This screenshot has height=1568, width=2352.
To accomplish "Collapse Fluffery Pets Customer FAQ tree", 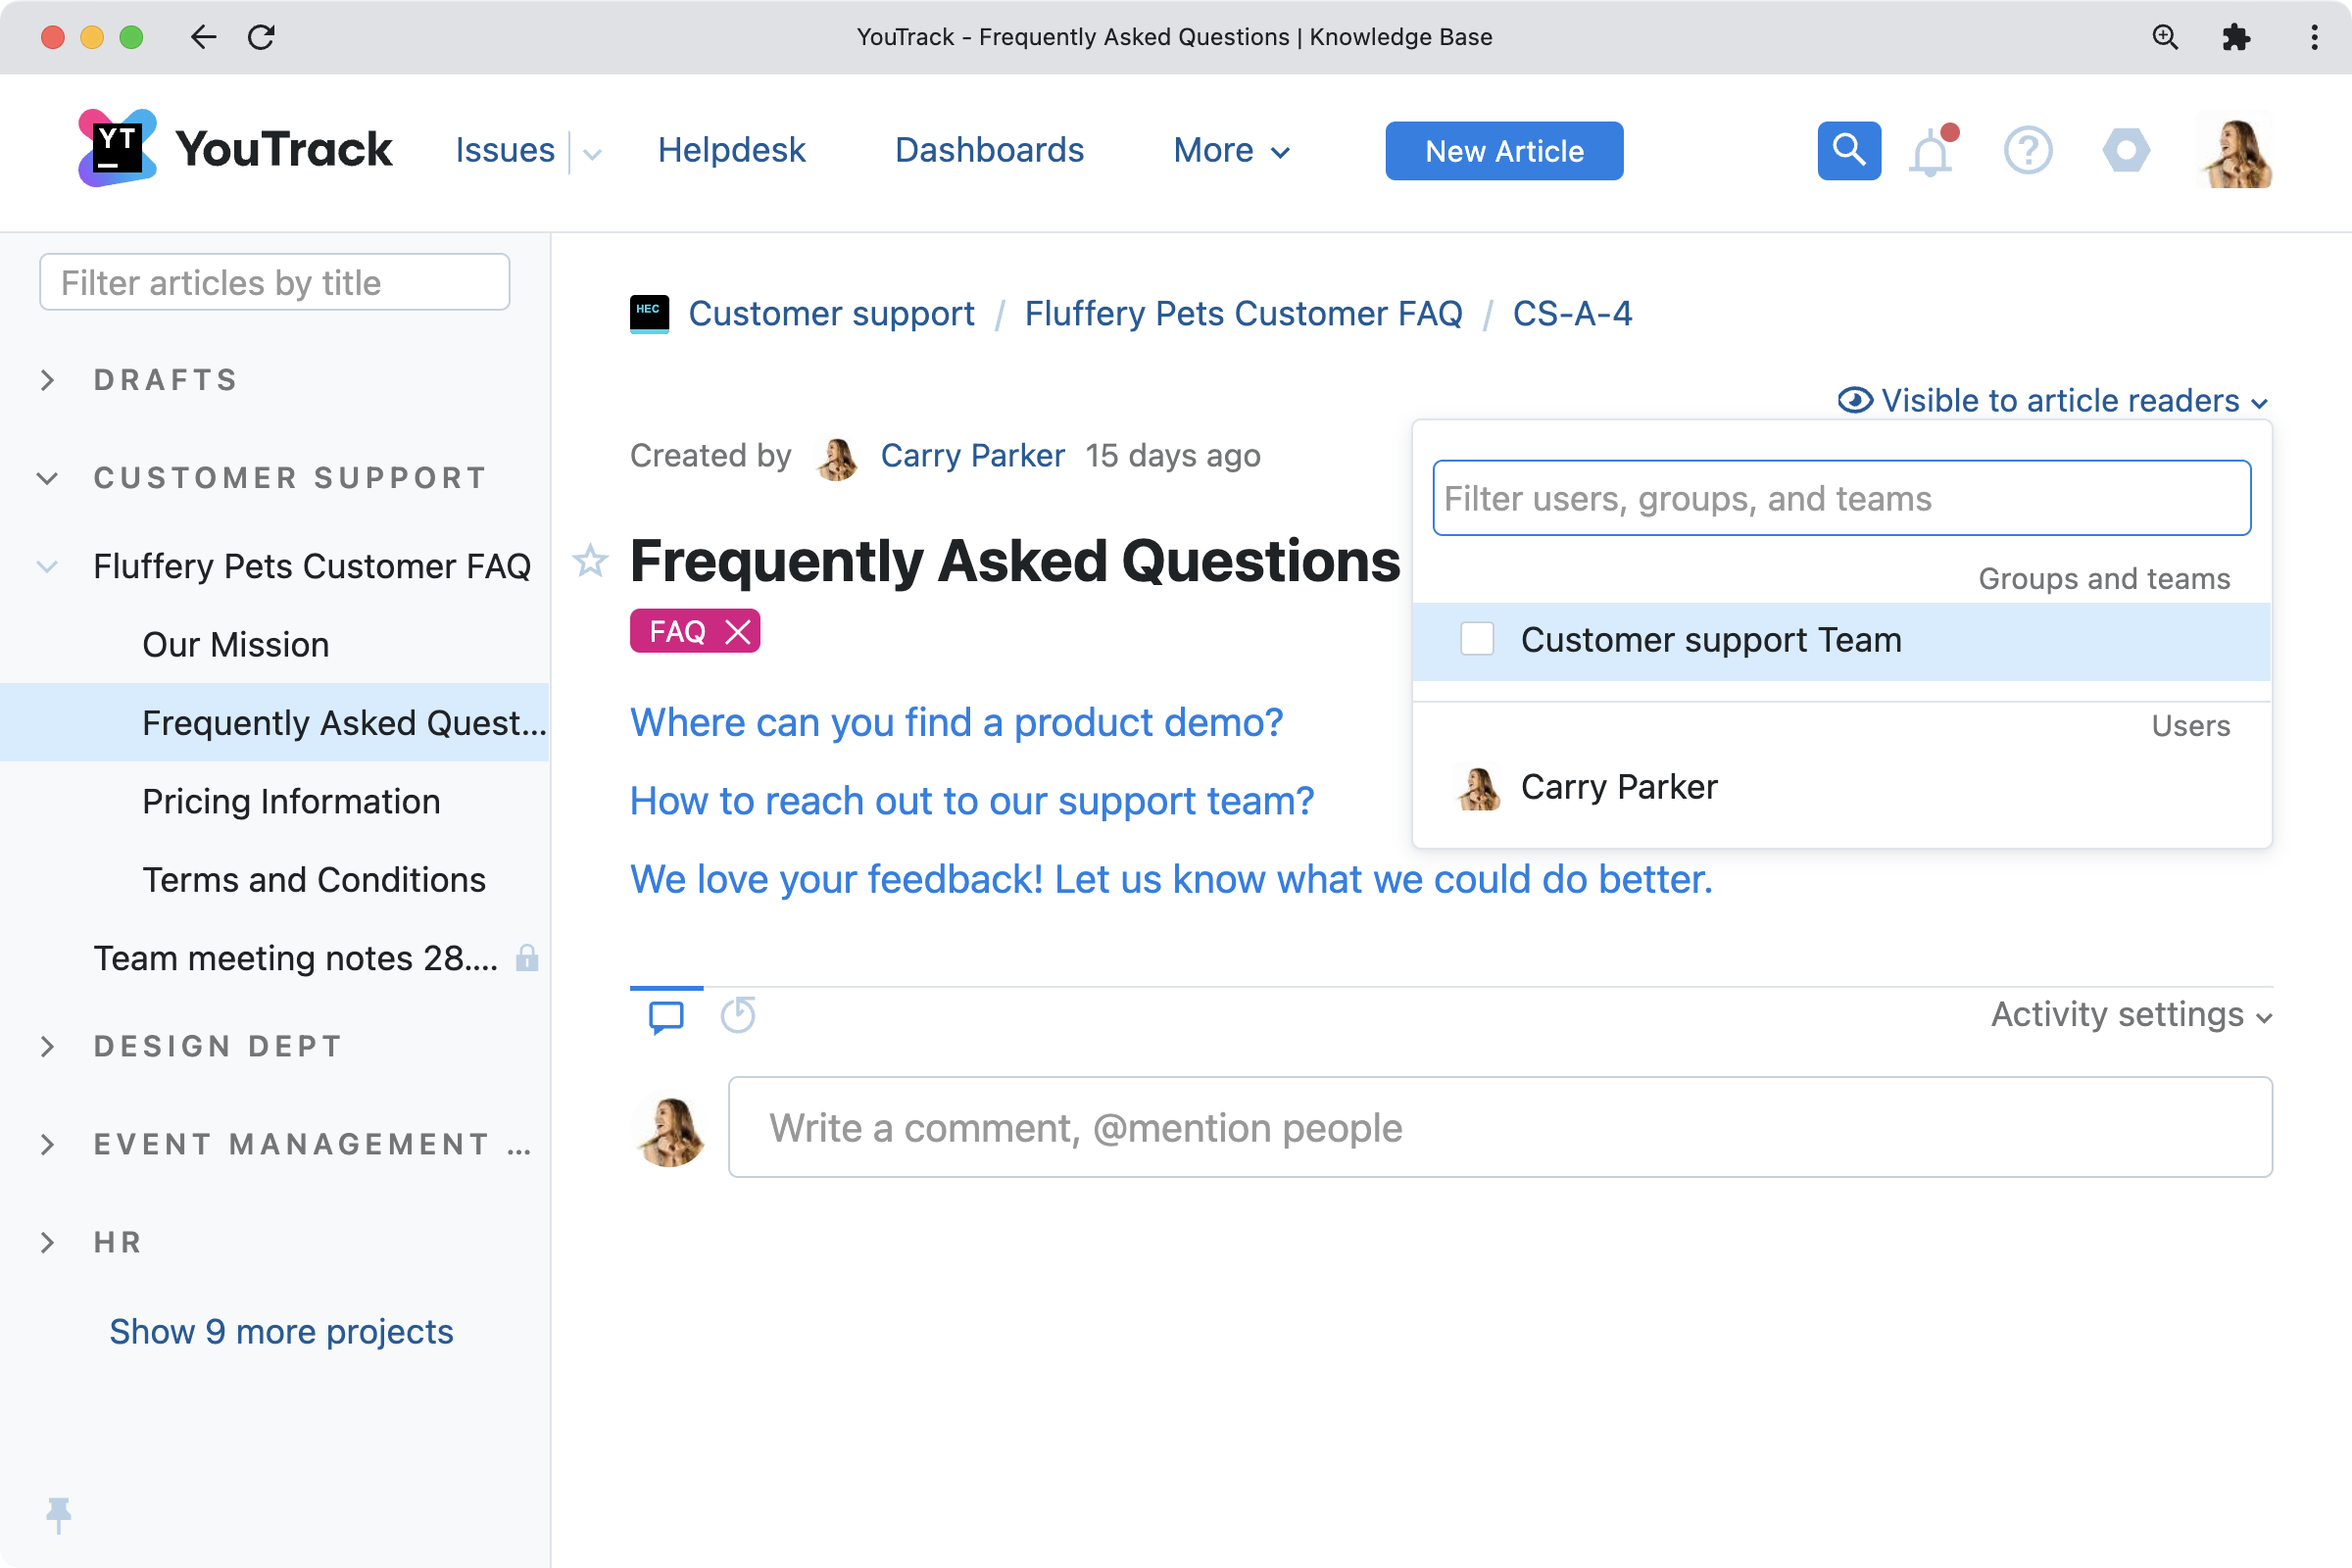I will [x=47, y=567].
